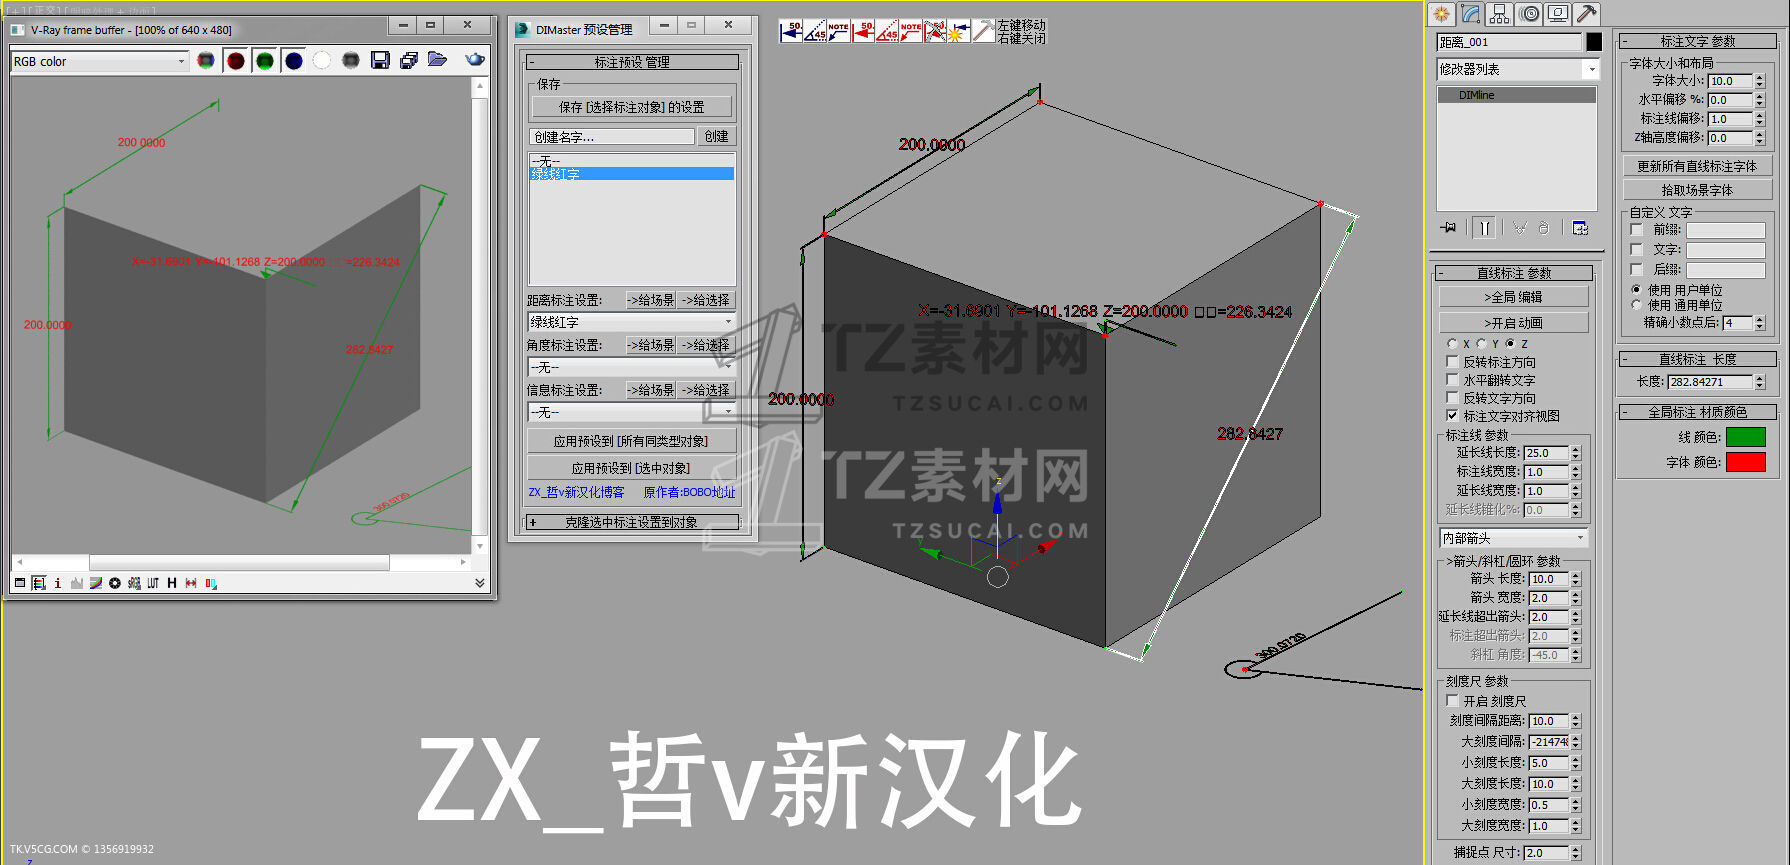
Task: Enable the 水平翻转文字 checkbox
Action: click(1452, 380)
